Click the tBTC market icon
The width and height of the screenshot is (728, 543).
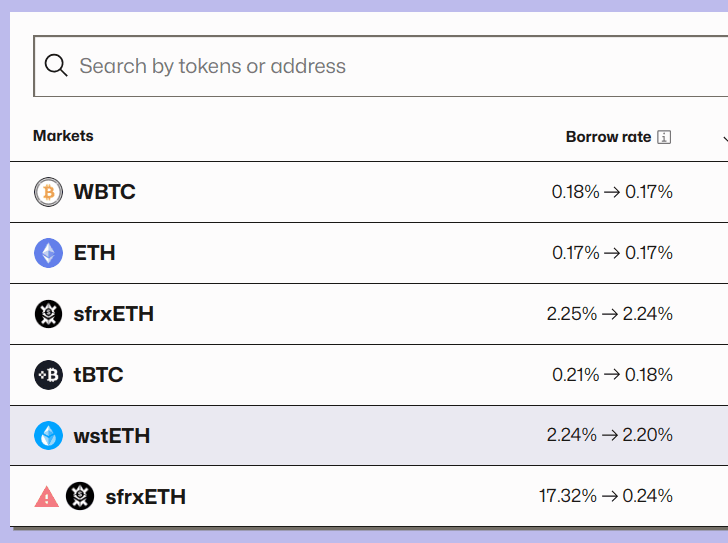48,375
